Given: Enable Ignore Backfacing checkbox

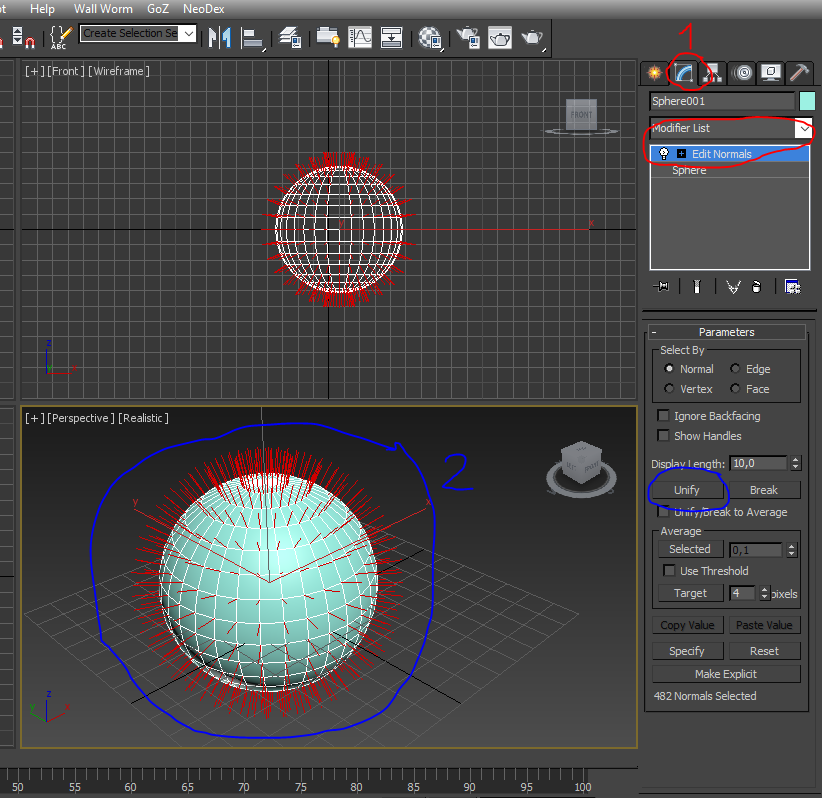Looking at the screenshot, I should click(x=663, y=416).
